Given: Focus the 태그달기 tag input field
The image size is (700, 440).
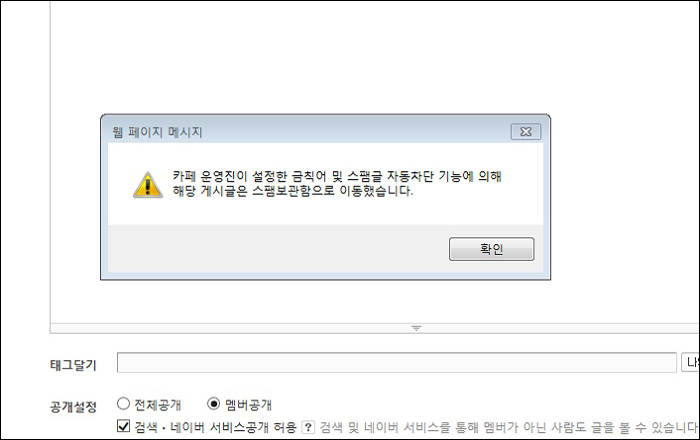Looking at the screenshot, I should 396,362.
